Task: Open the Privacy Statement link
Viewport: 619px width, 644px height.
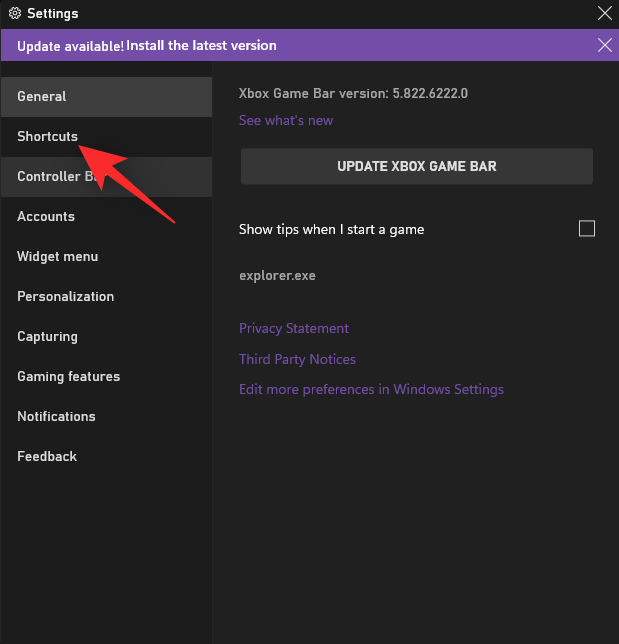Action: point(294,328)
